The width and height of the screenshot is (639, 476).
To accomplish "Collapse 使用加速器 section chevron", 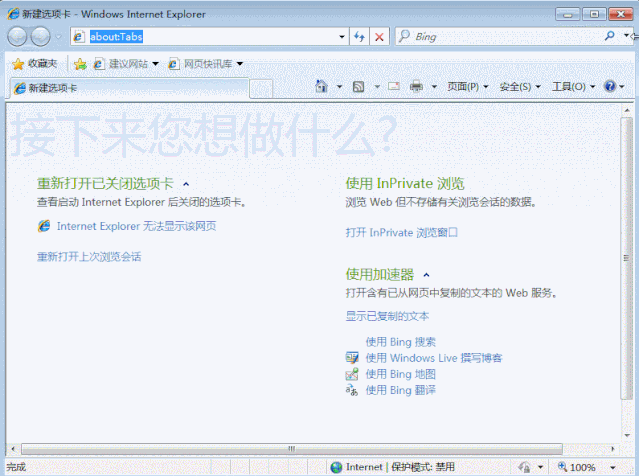I will [426, 275].
